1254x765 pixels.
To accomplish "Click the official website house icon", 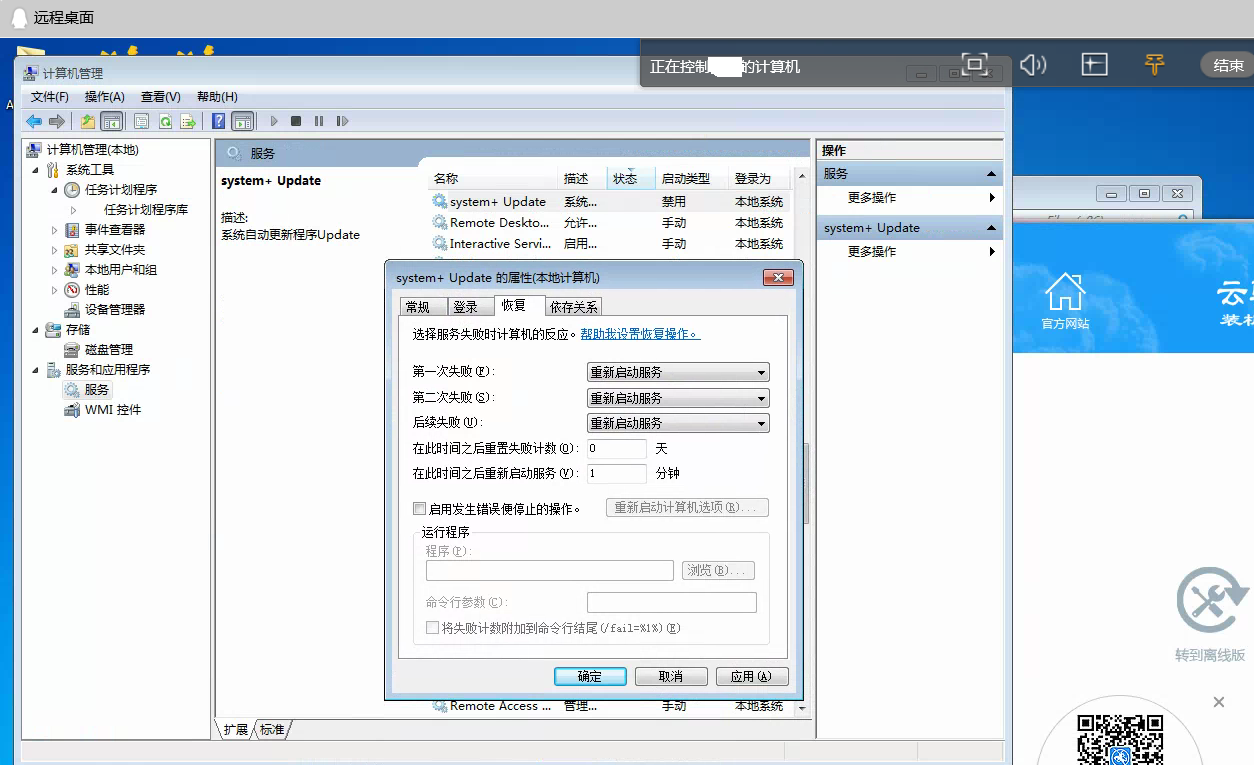I will 1064,293.
